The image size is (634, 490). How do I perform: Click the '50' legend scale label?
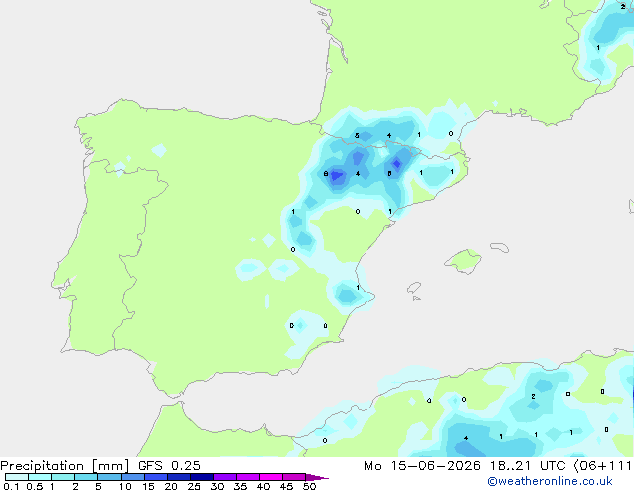click(x=310, y=486)
